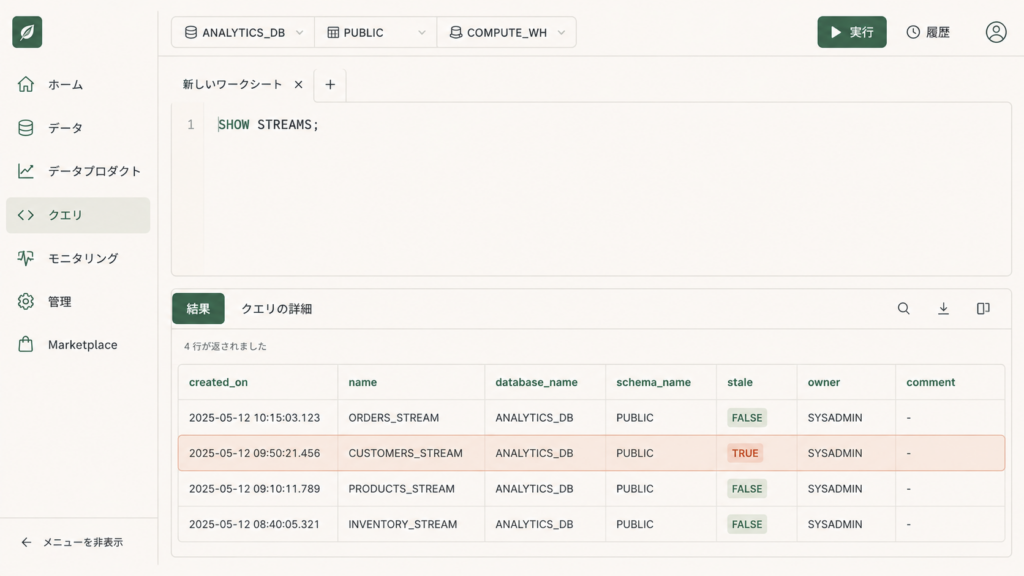The height and width of the screenshot is (576, 1024).
Task: Click timestamp 2025-05-12 09:10:11.789
Action: pos(254,488)
